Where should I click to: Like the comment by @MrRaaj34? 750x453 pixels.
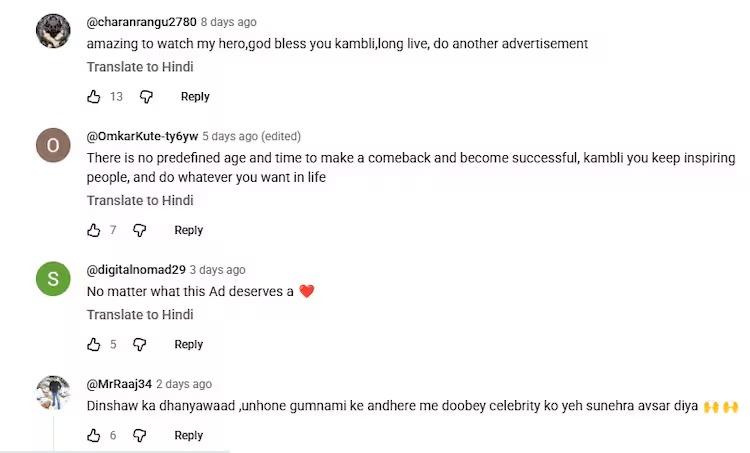[x=94, y=436]
